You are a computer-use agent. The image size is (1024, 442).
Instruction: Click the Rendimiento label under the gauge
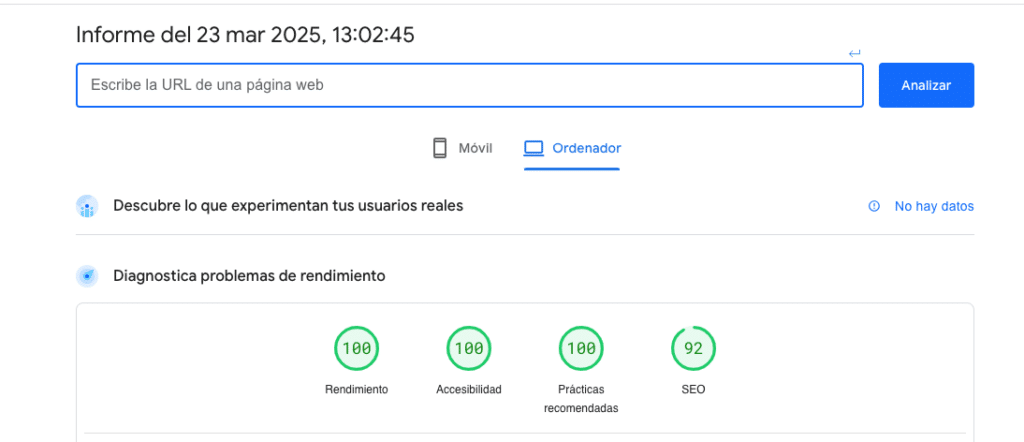pyautogui.click(x=356, y=389)
